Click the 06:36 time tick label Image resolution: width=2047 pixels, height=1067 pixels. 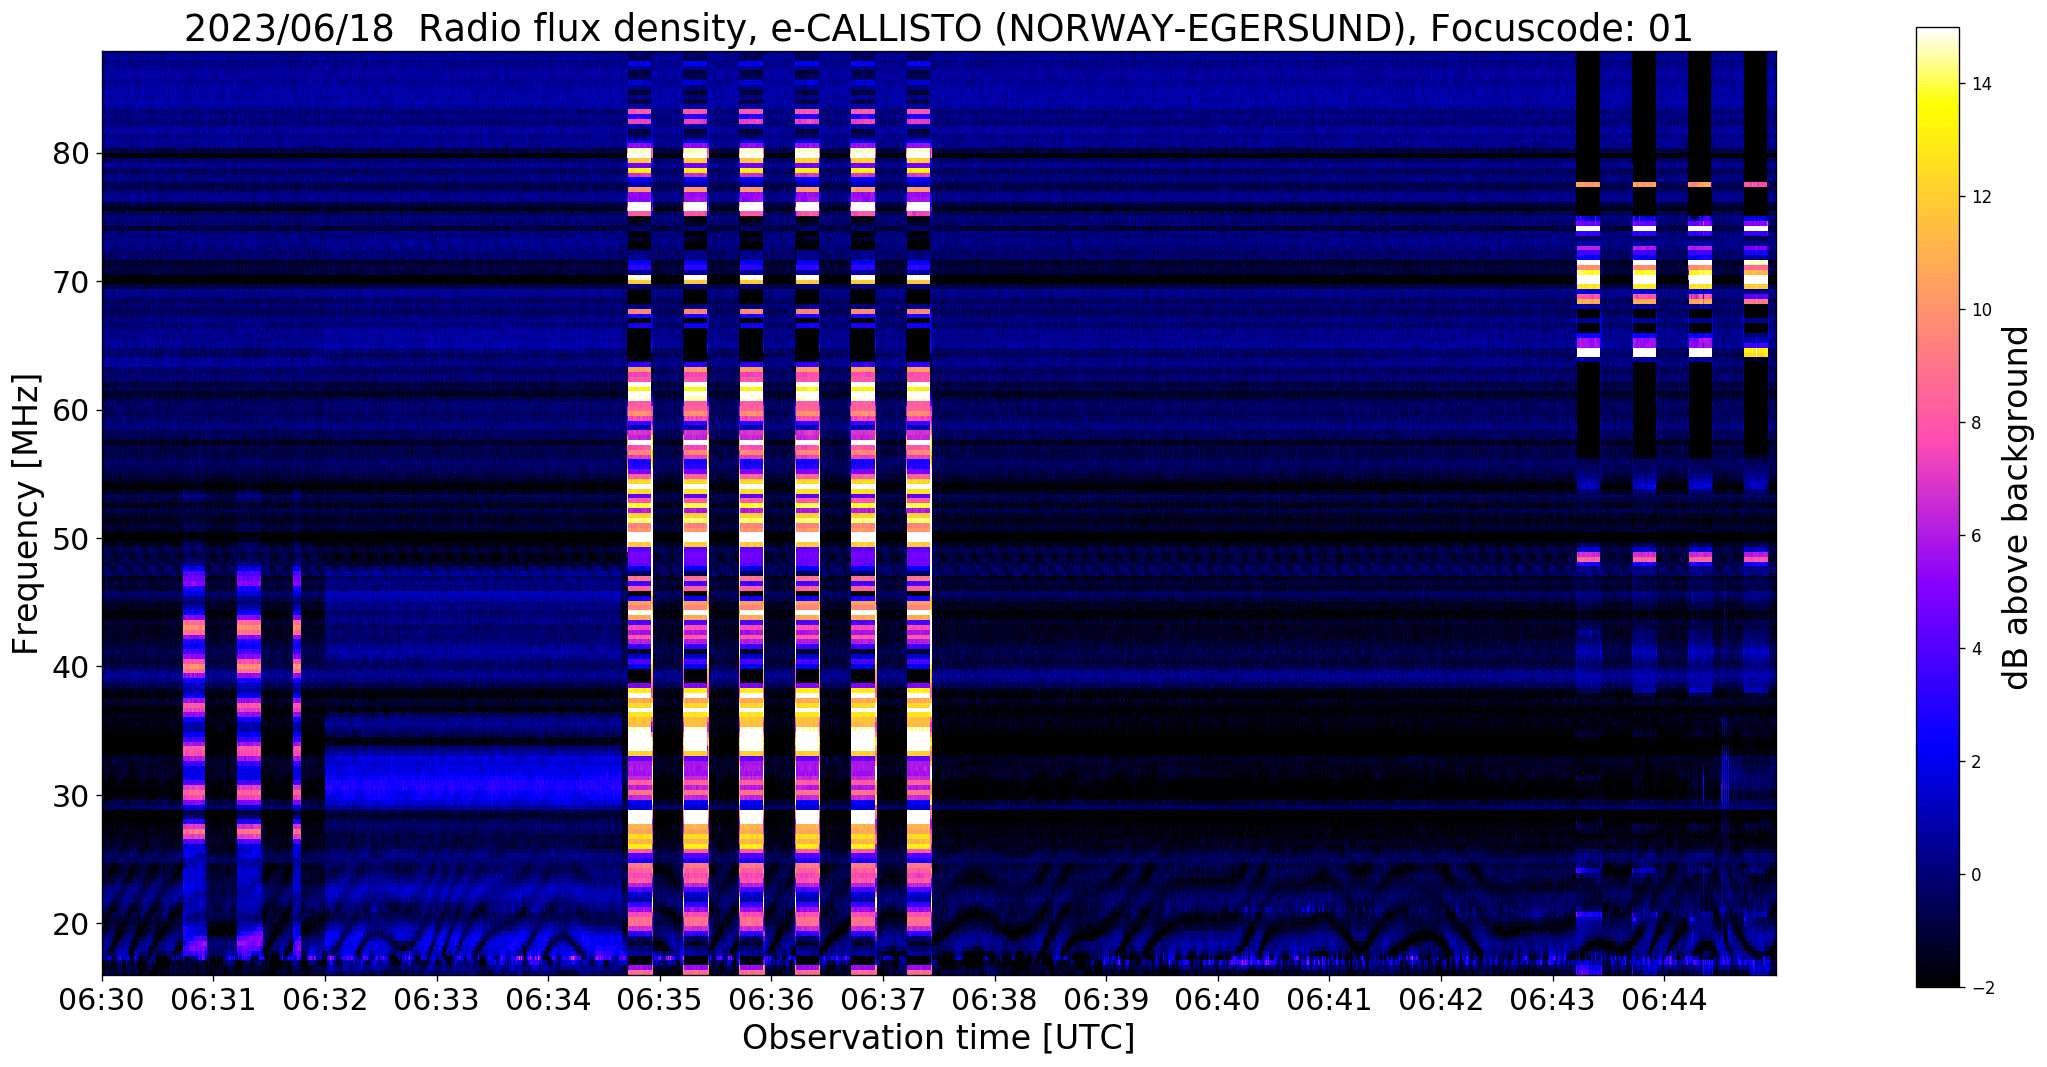coord(771,1000)
